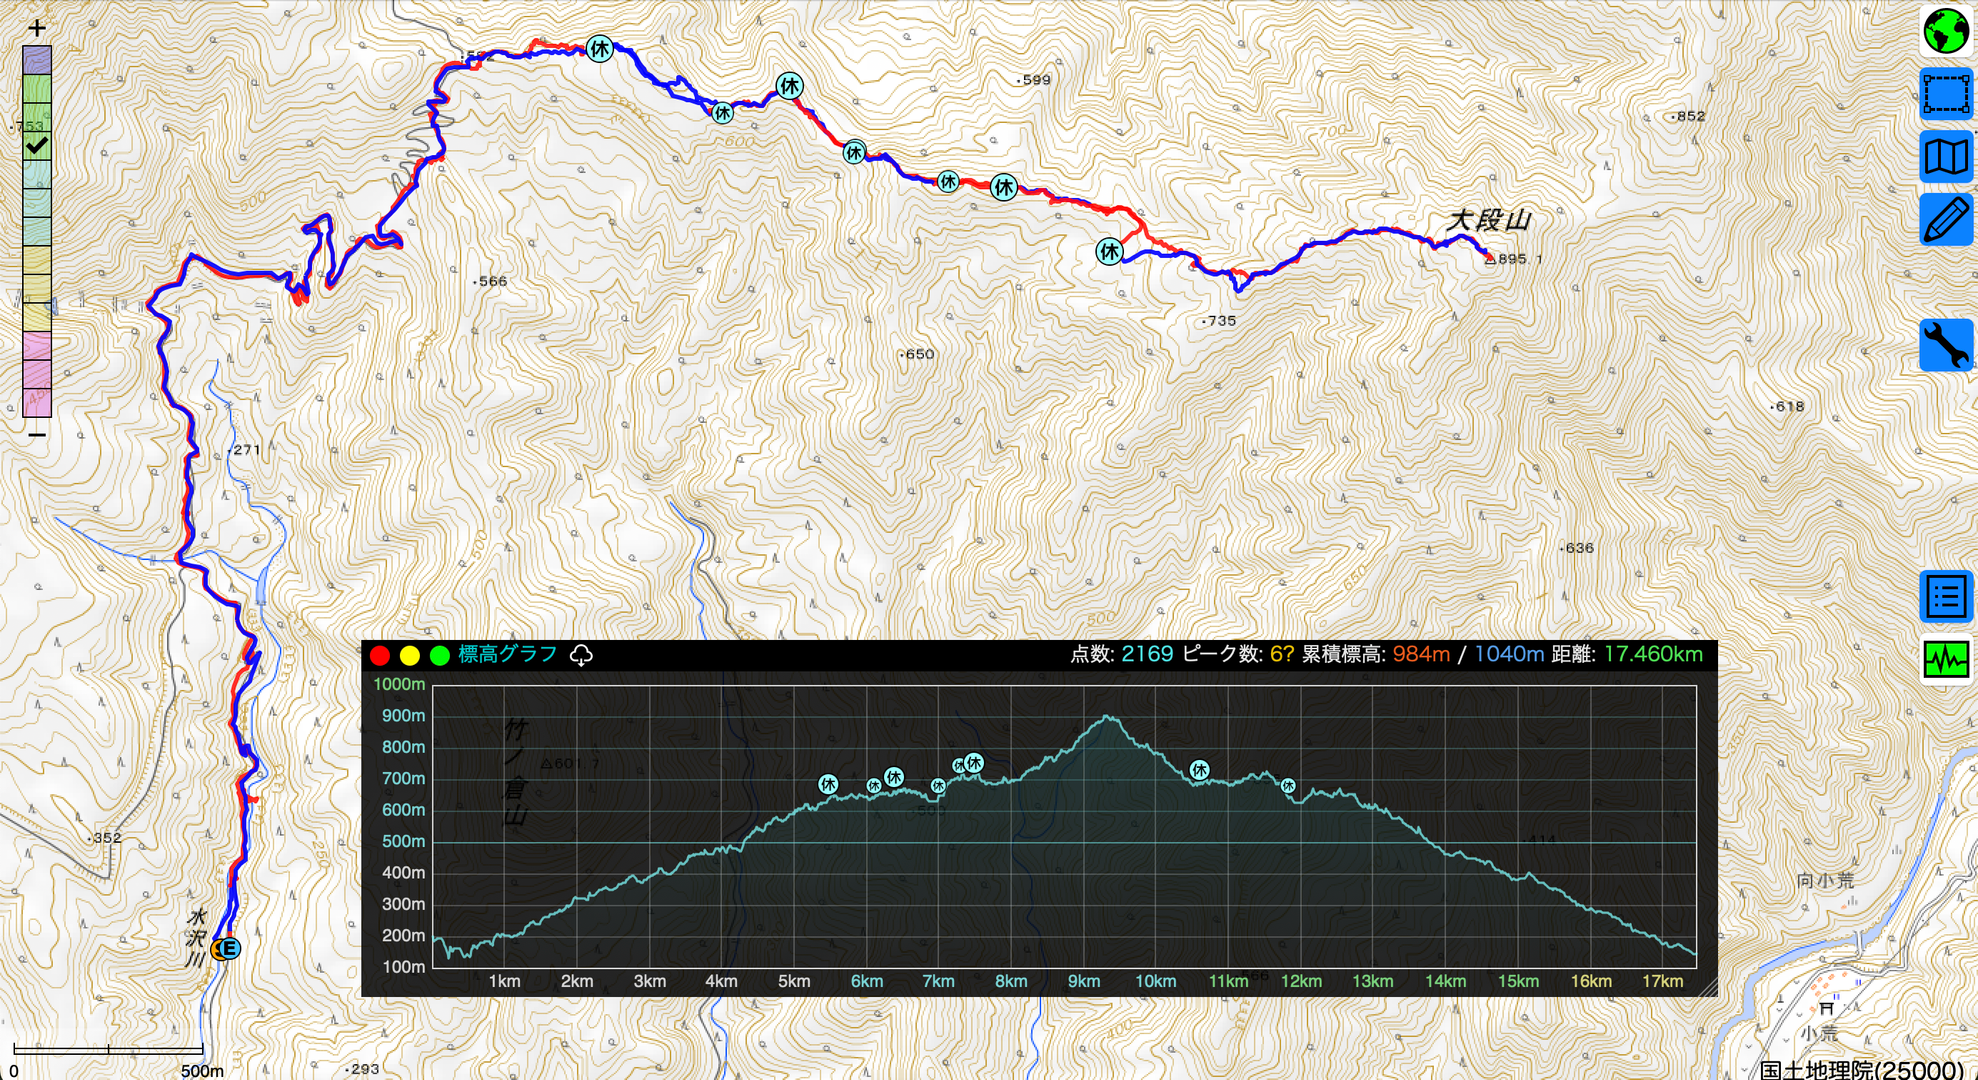Click rest marker near 10.5km on graph
This screenshot has height=1080, width=1978.
point(1199,769)
